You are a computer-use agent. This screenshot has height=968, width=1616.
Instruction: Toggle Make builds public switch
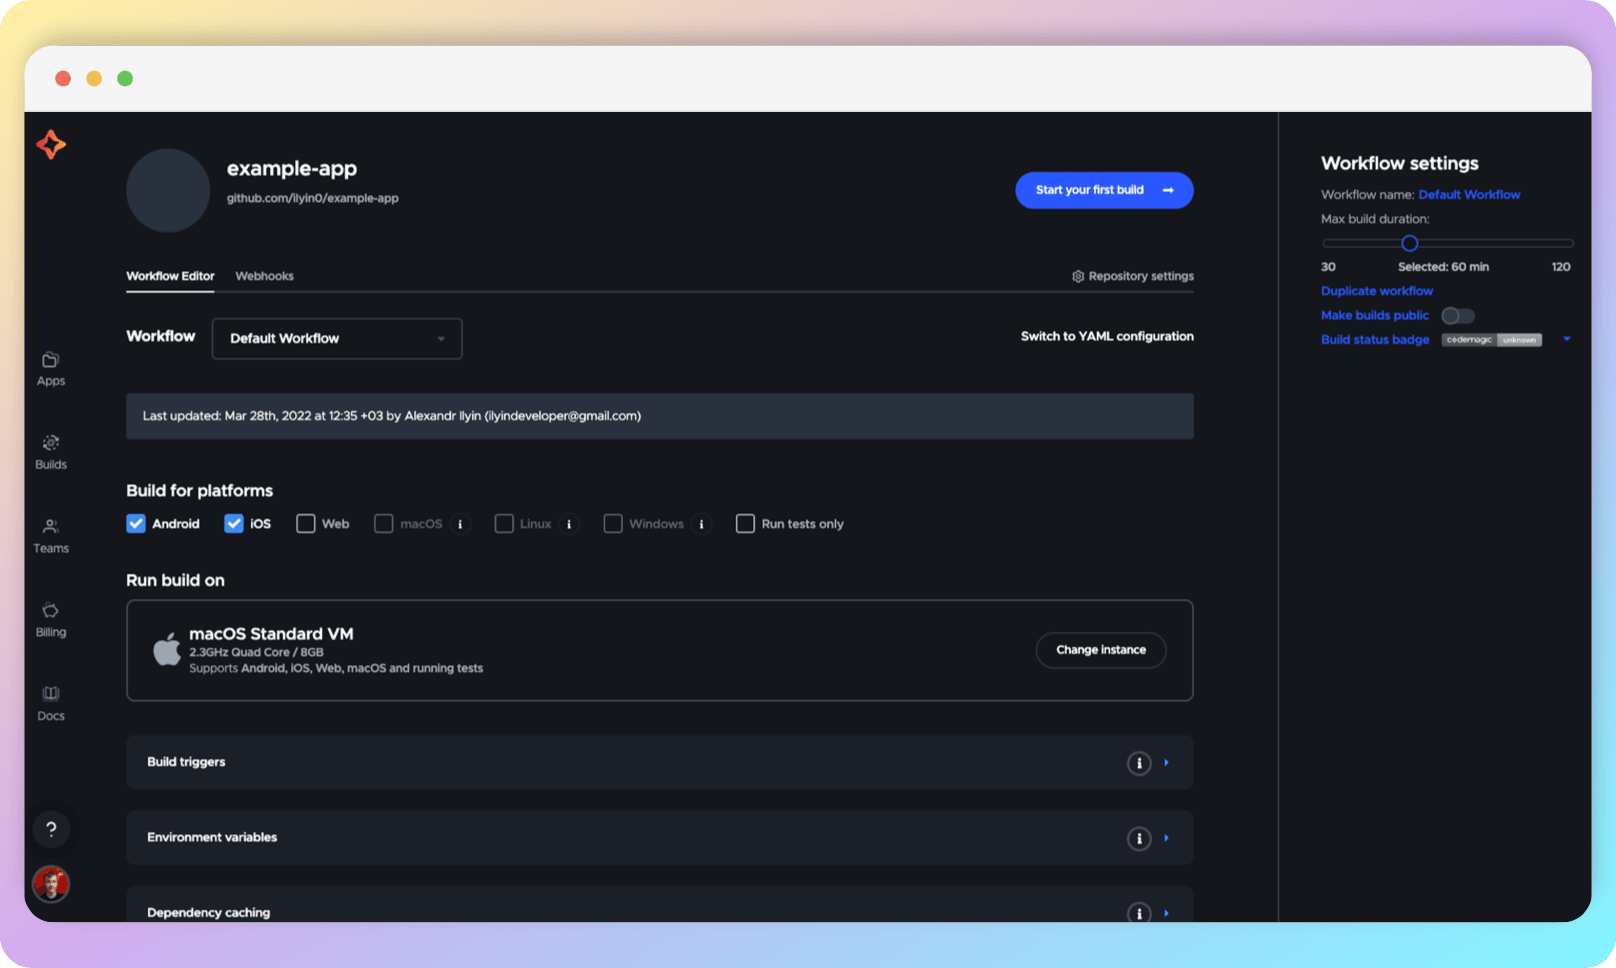1457,315
